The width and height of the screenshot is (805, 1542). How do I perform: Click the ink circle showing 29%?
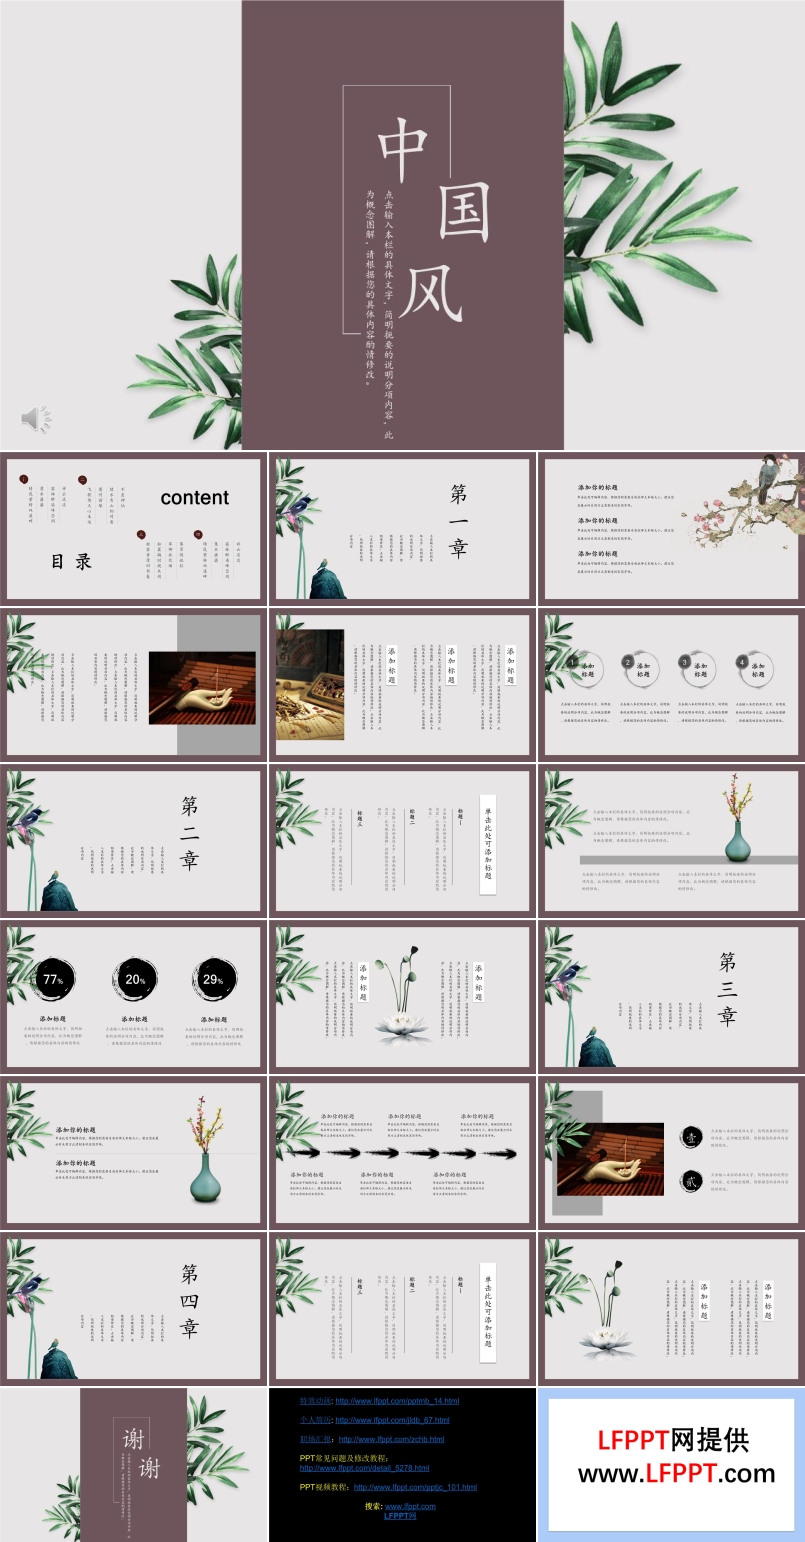click(213, 979)
